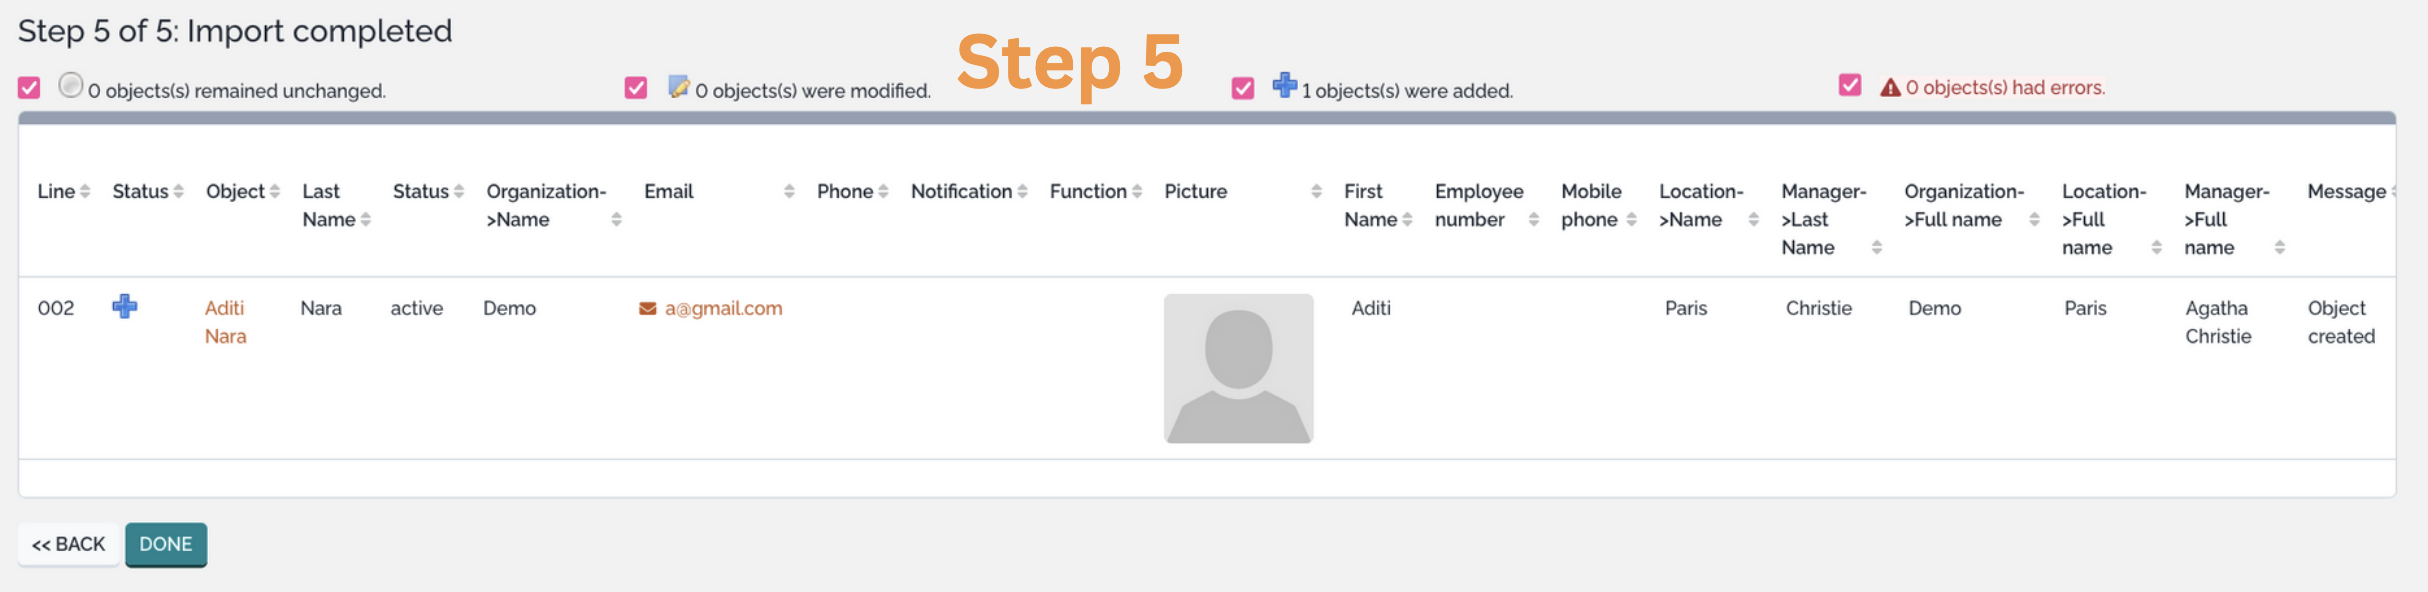Click the Notification column header

[961, 191]
